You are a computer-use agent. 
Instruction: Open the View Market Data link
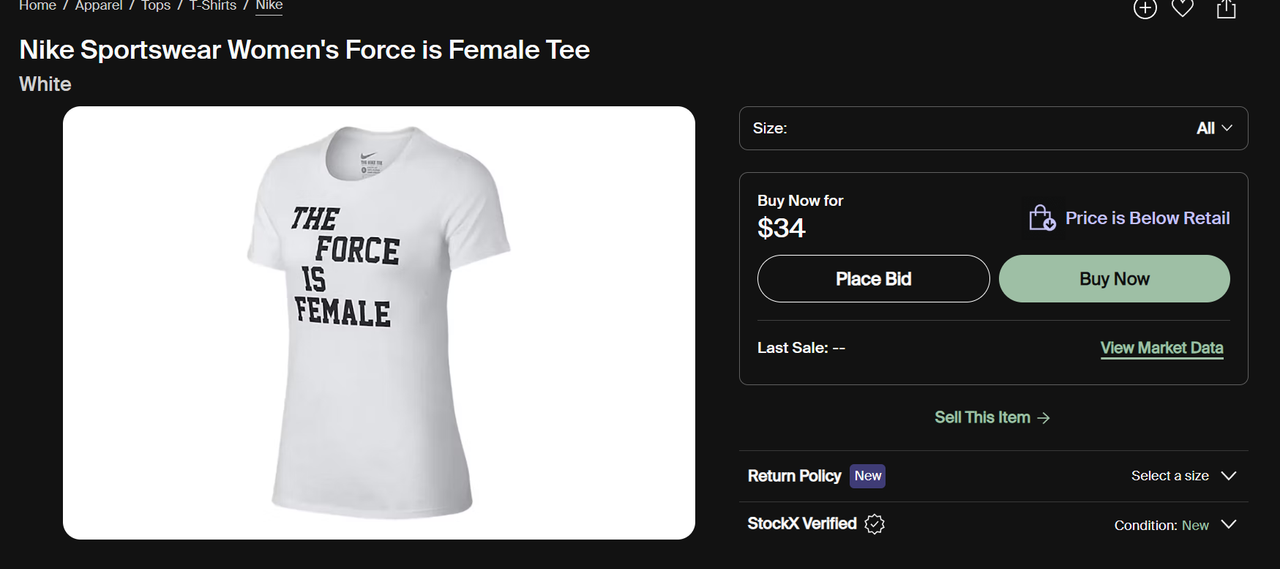1161,348
